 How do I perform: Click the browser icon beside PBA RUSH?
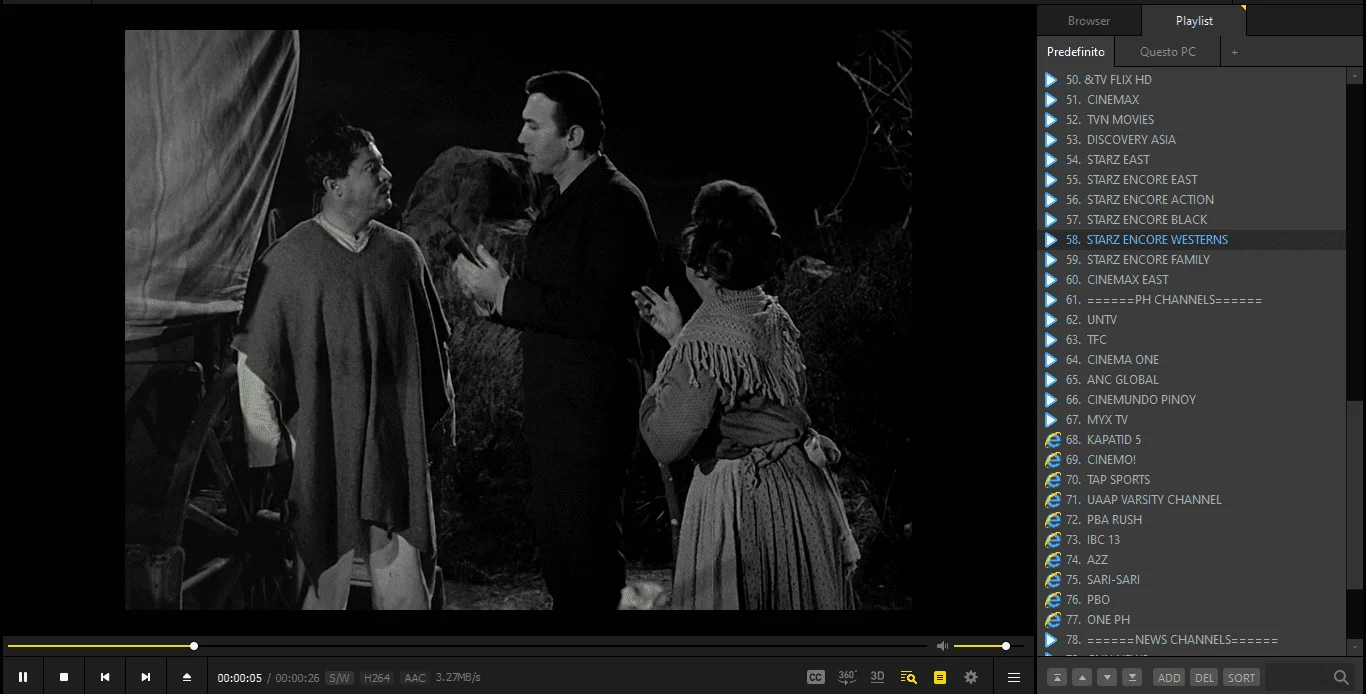click(x=1052, y=520)
